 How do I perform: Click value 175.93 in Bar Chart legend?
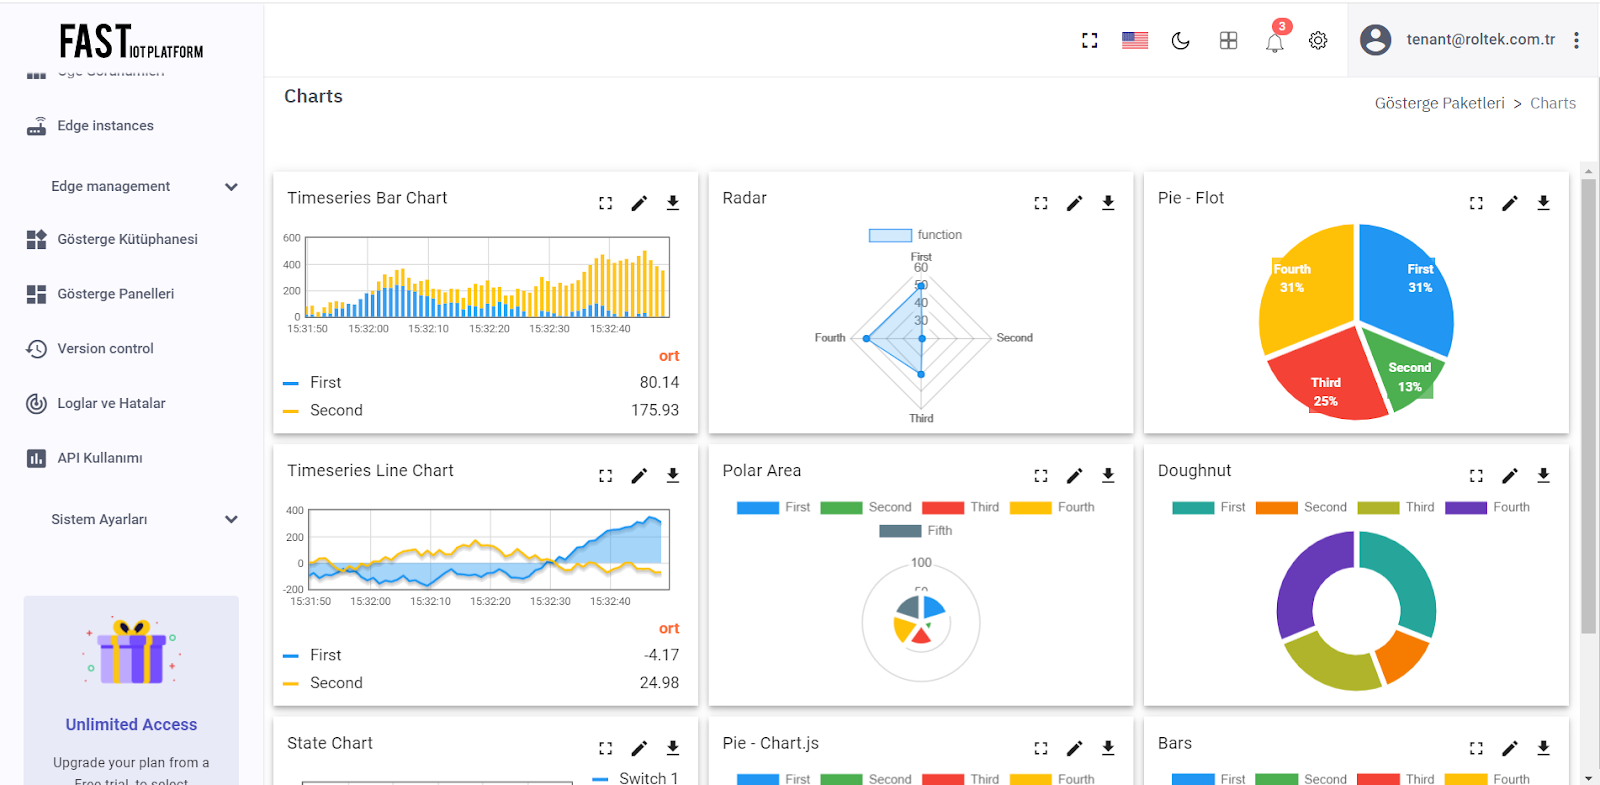(x=655, y=411)
